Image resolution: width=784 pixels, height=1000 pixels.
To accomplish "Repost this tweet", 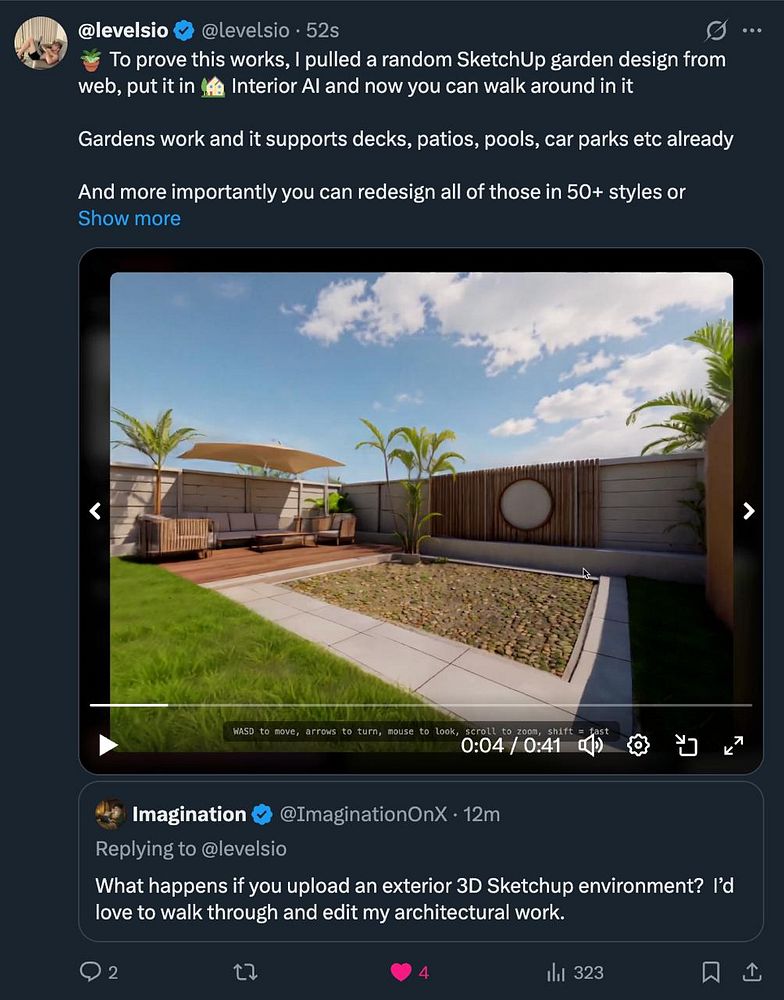I will coord(245,972).
